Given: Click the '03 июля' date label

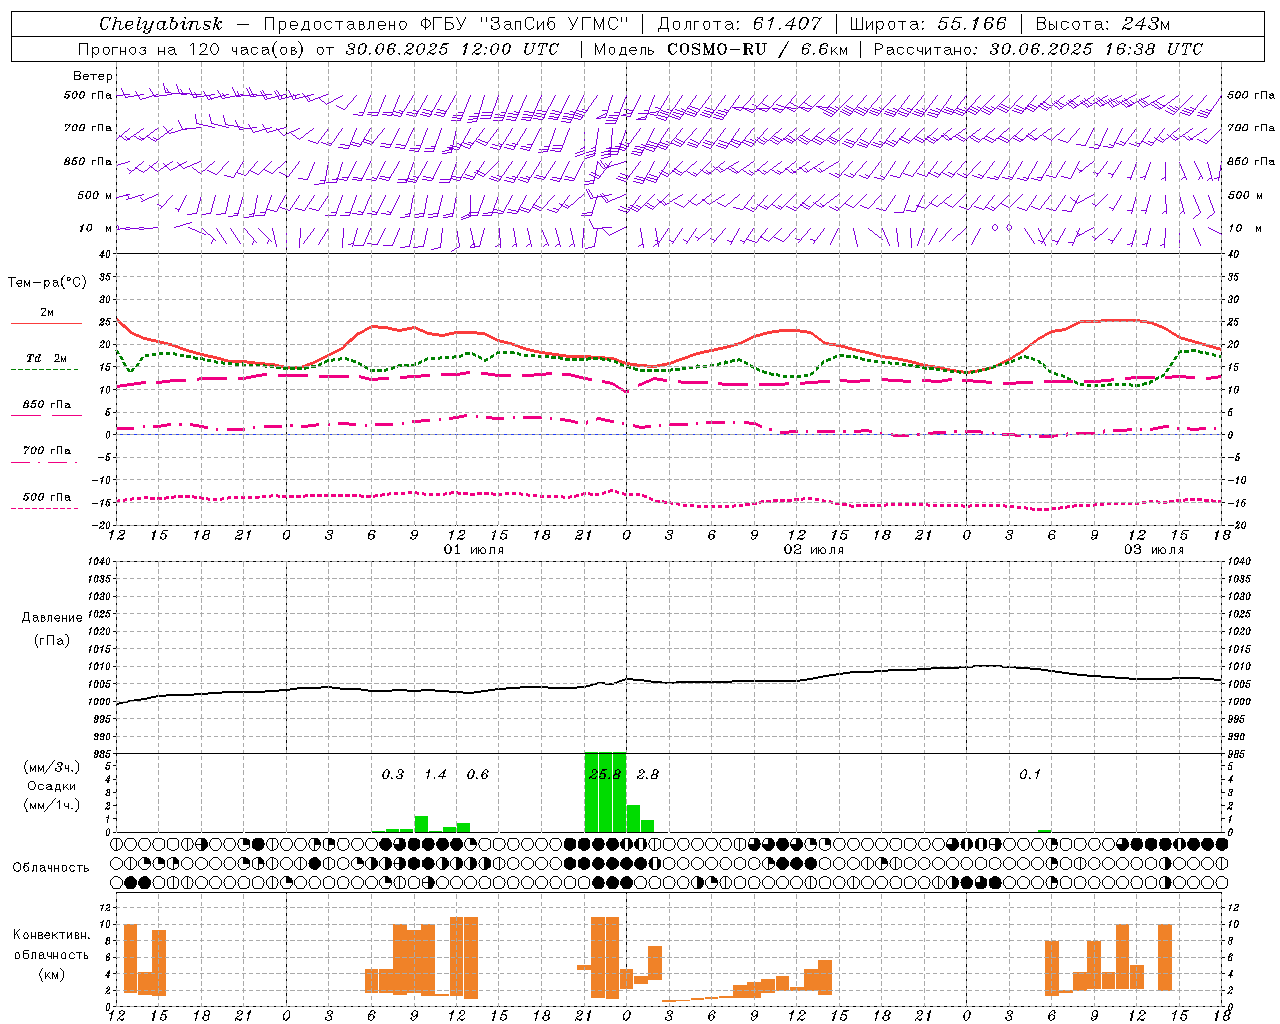Looking at the screenshot, I should (1154, 550).
